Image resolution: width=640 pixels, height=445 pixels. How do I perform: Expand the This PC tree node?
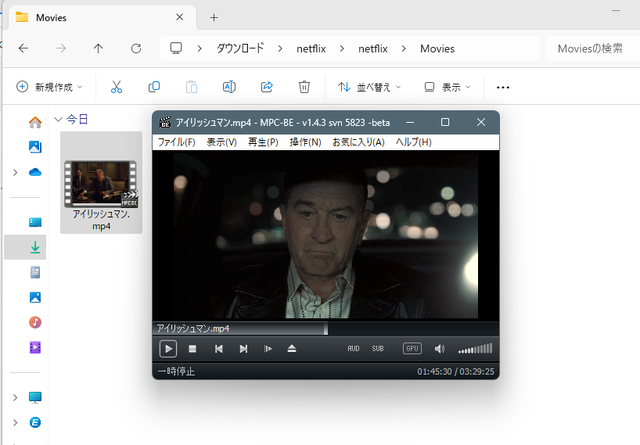(x=16, y=397)
